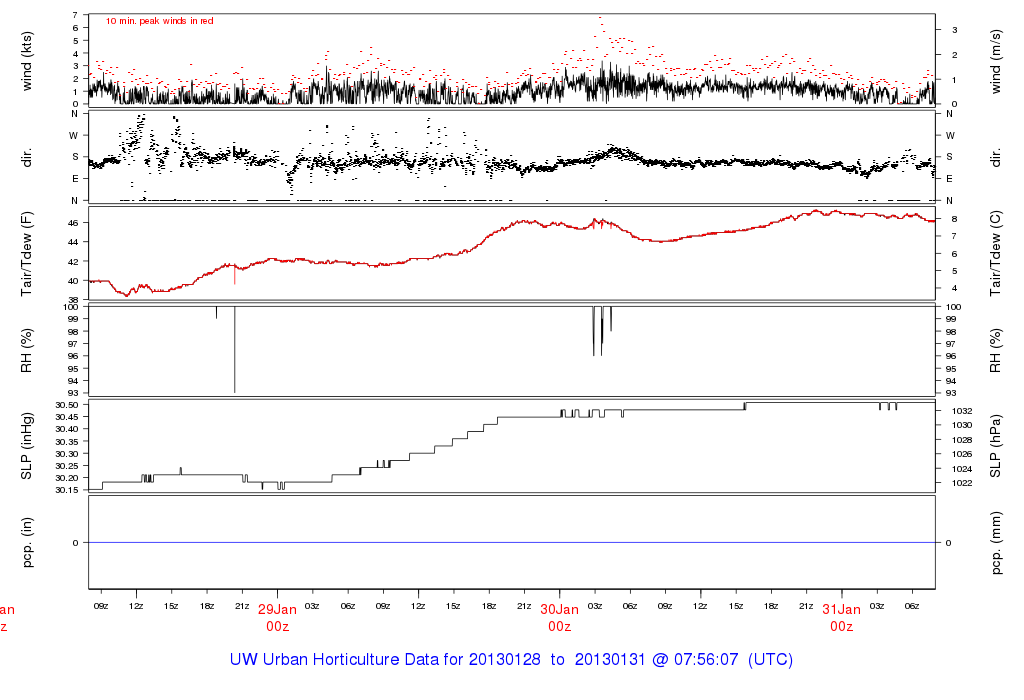Click the '30.15' SLP tick label
The width and height of the screenshot is (1024, 700).
[x=67, y=490]
